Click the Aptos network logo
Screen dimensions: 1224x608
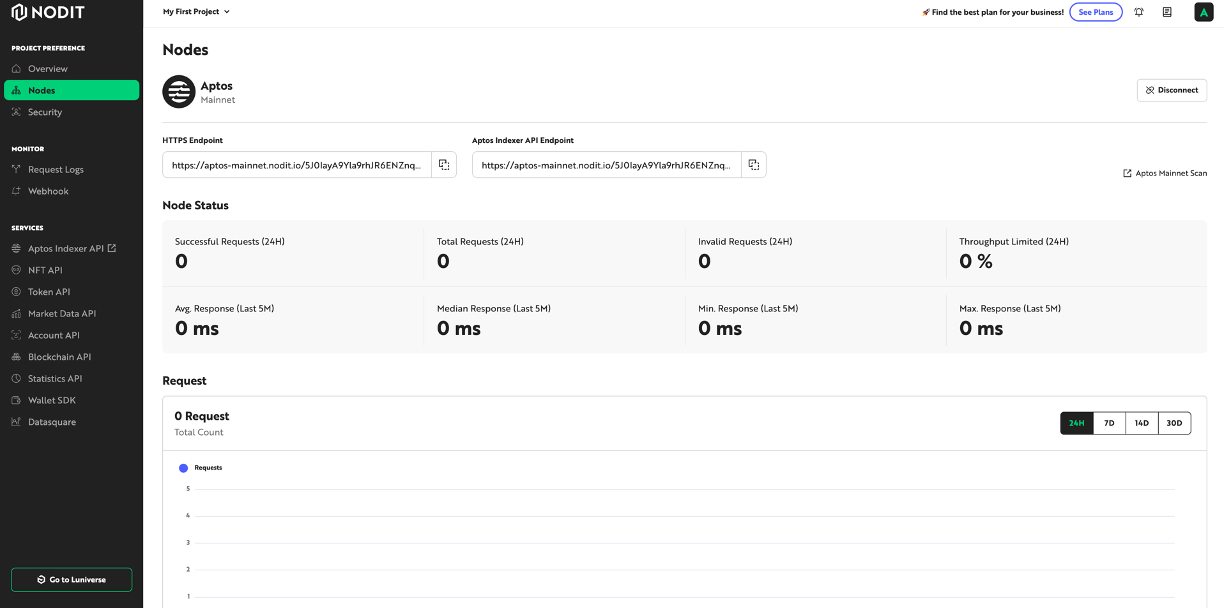click(x=179, y=92)
